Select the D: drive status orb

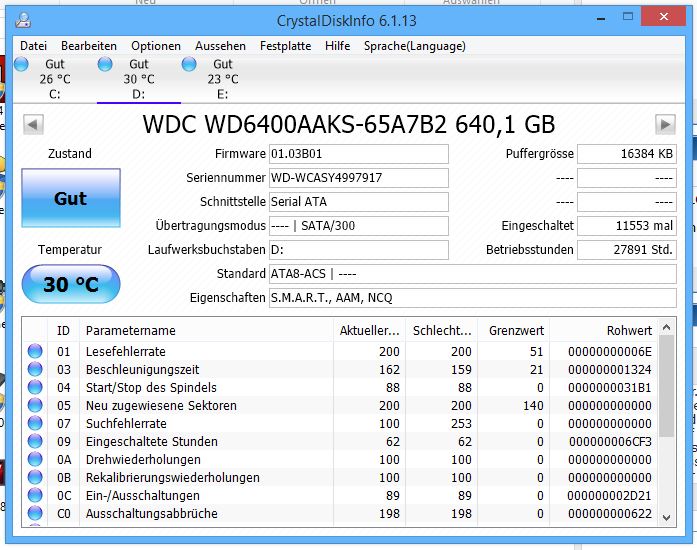click(x=105, y=64)
